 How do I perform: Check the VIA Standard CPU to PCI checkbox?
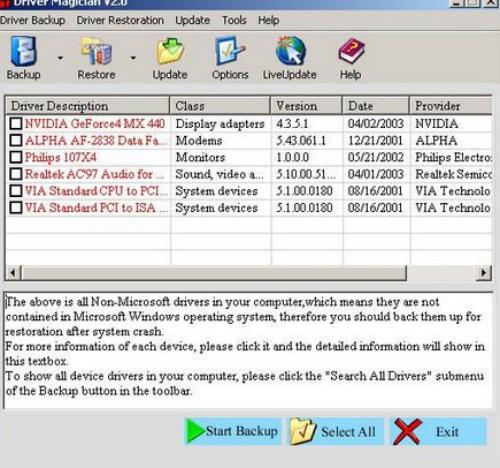(16, 191)
